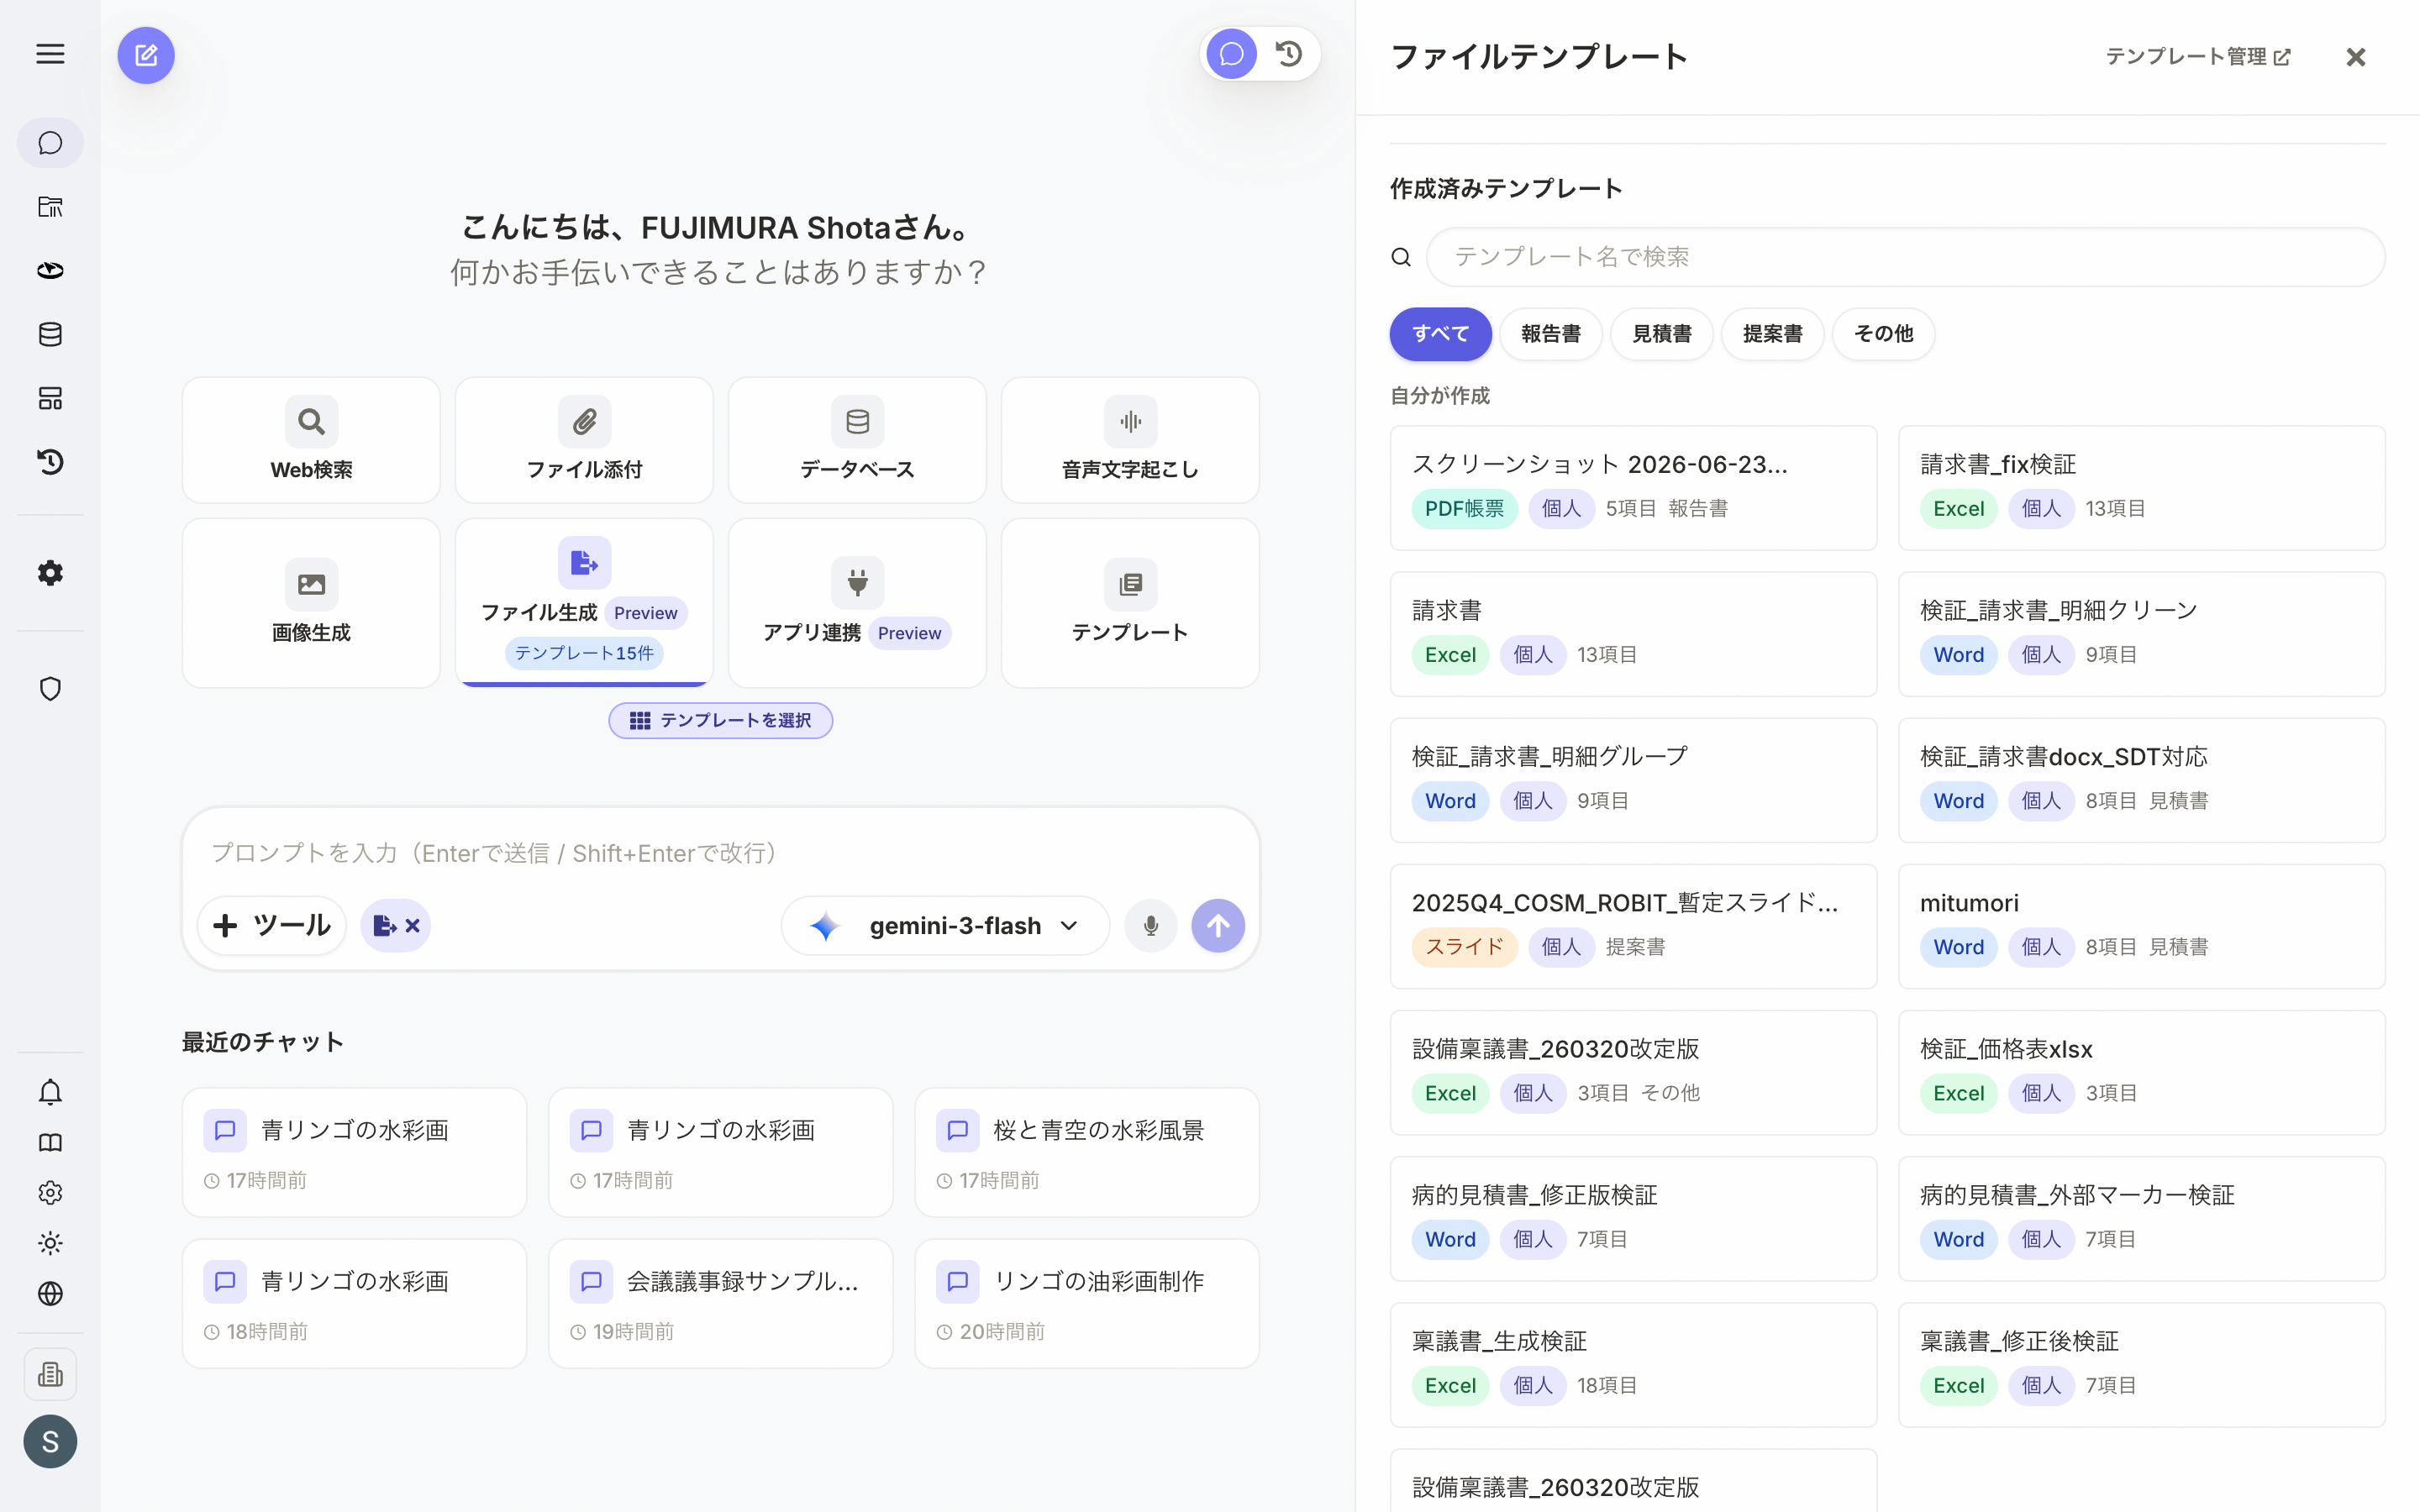Open the settings puzzle-gear sidebar icon

pyautogui.click(x=50, y=573)
